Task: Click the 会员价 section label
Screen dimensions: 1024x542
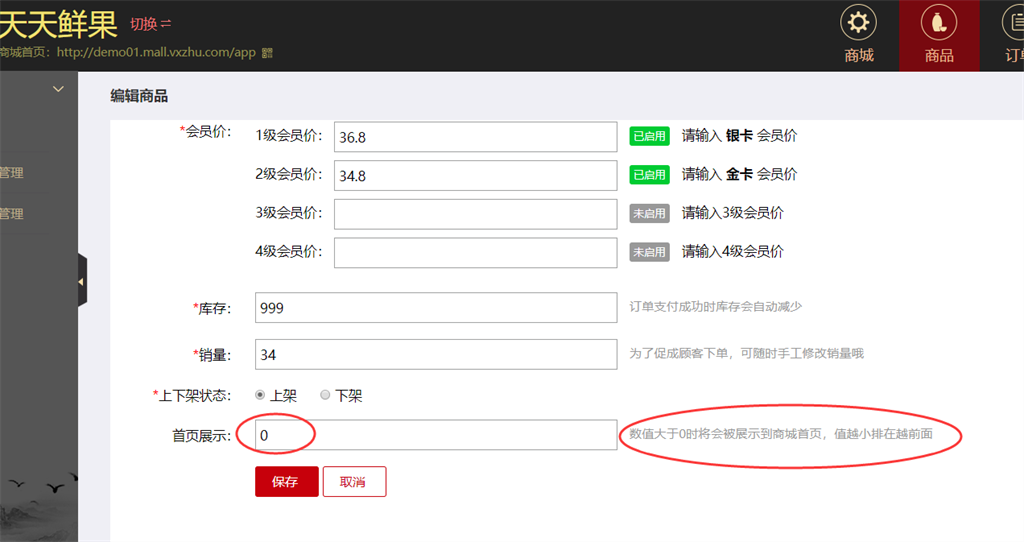Action: point(206,131)
